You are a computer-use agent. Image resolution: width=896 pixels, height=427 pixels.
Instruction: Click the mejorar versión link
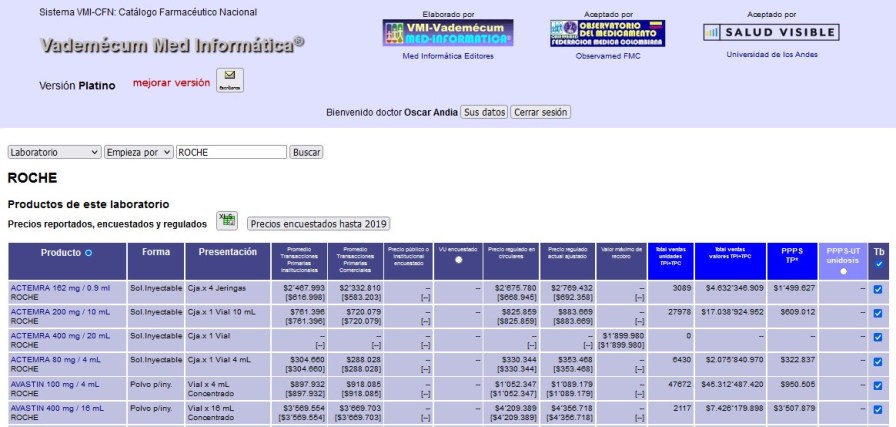click(171, 82)
